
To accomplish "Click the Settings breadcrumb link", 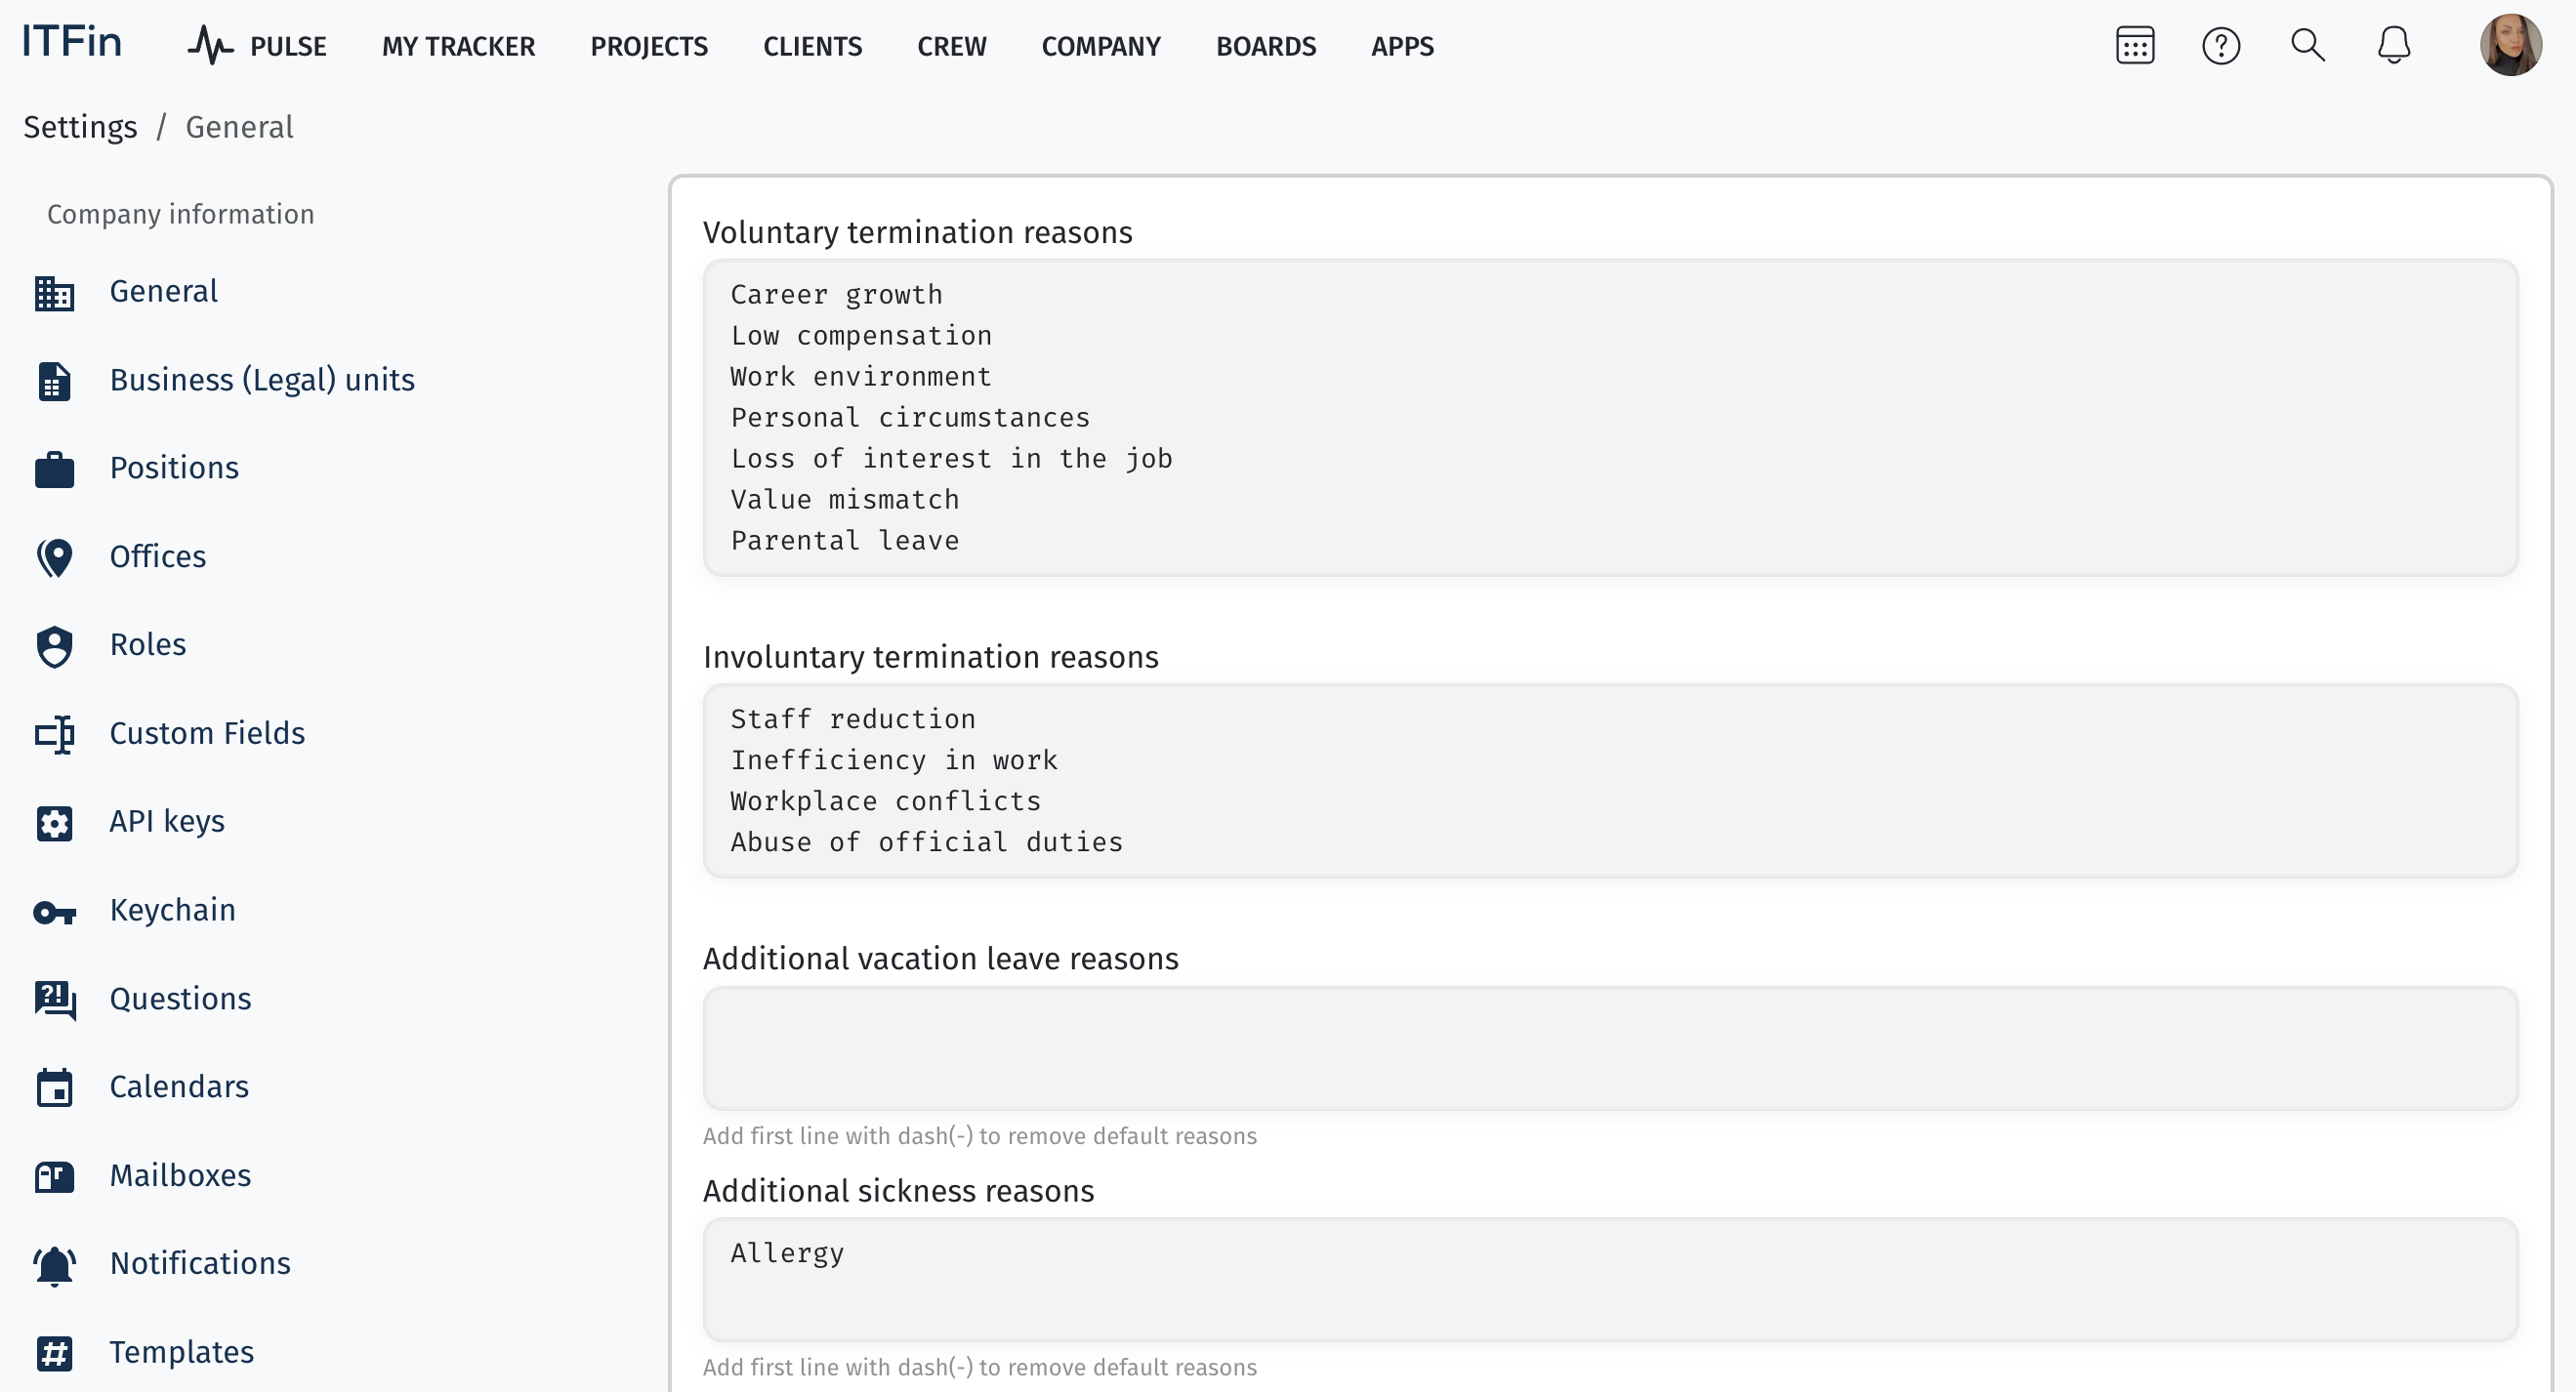I will coord(80,127).
